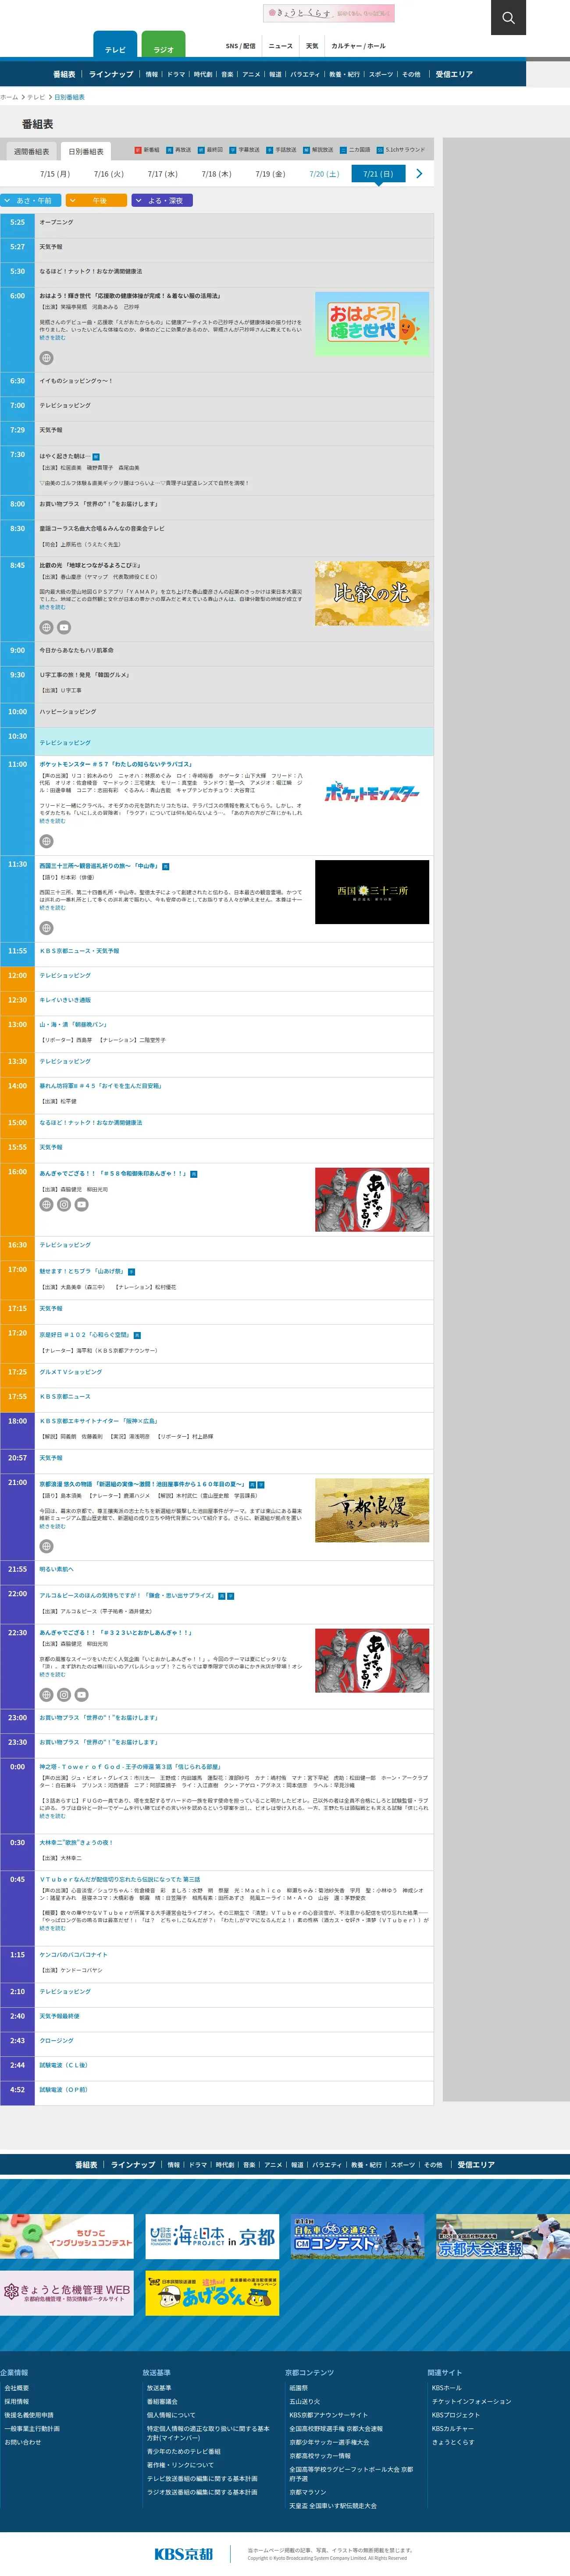Open ちびっこイングリッシュコンテスト banner
The width and height of the screenshot is (570, 2576).
66,2236
